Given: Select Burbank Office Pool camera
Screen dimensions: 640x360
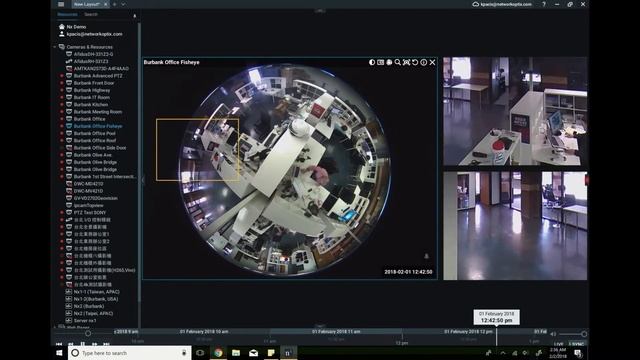Looking at the screenshot, I should (x=94, y=133).
